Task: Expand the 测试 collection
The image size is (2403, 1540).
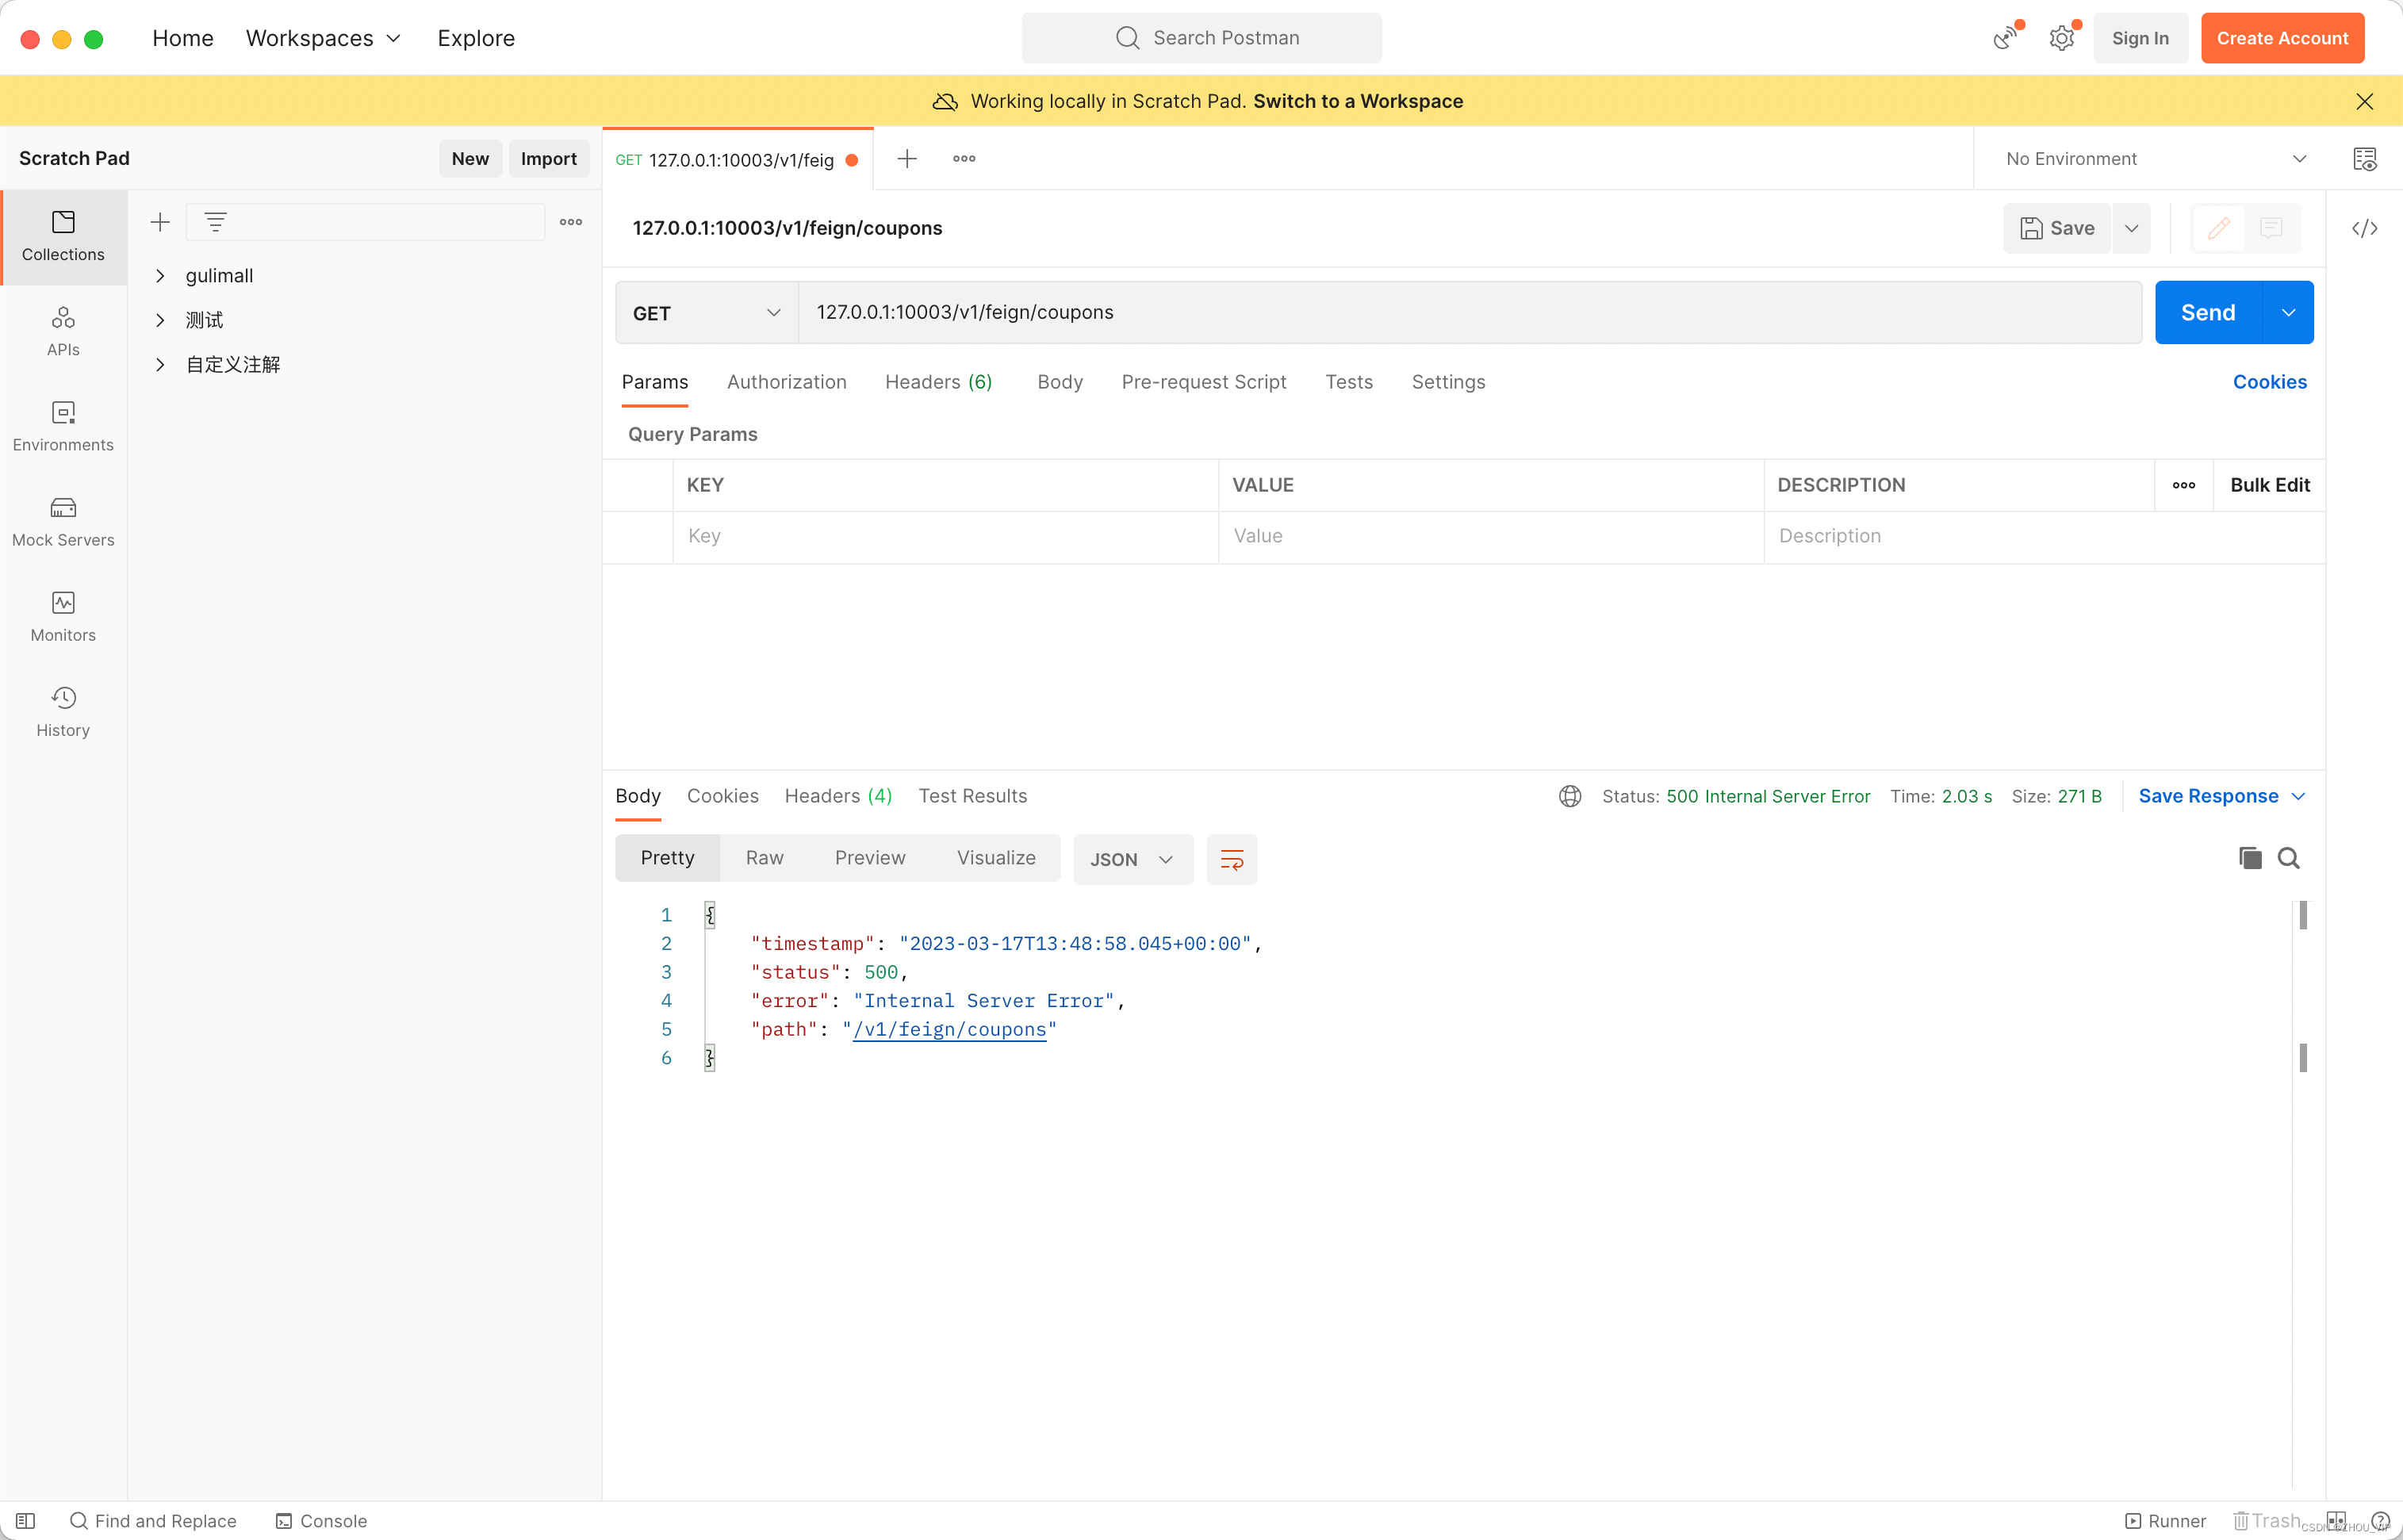Action: pos(160,320)
